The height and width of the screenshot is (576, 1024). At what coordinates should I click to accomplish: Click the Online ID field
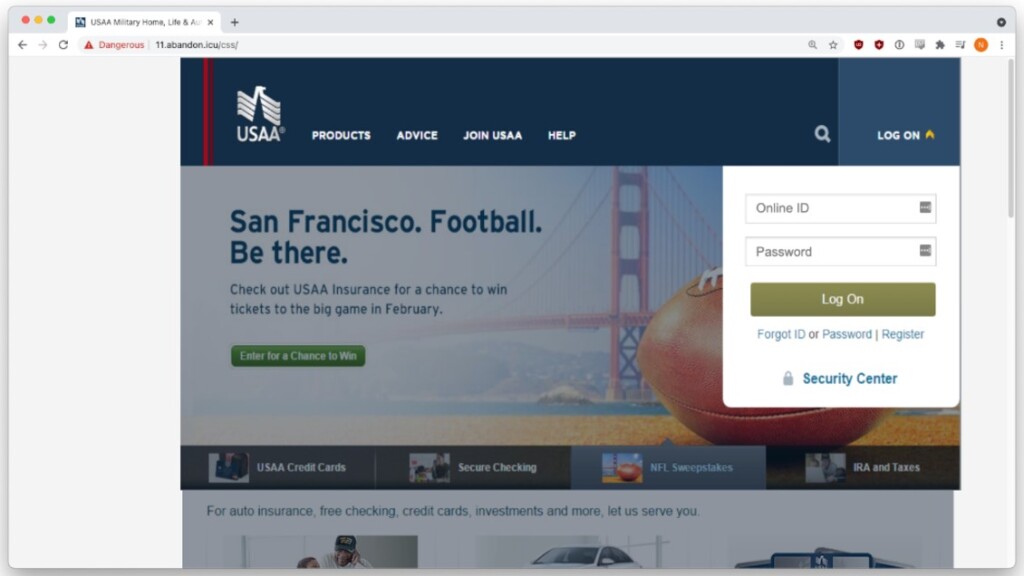pyautogui.click(x=840, y=208)
